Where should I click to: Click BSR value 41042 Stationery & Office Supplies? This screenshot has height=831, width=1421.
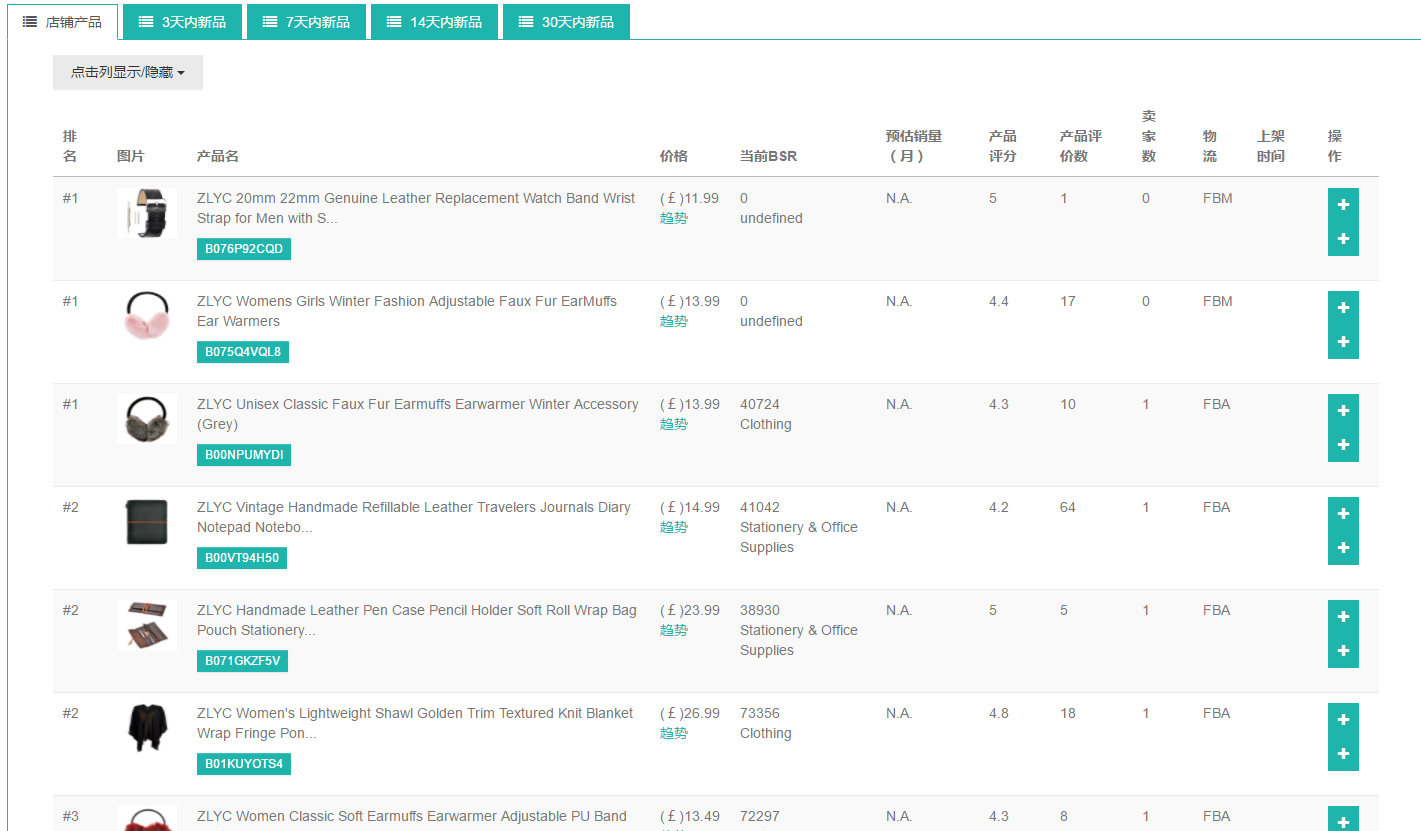pos(799,527)
